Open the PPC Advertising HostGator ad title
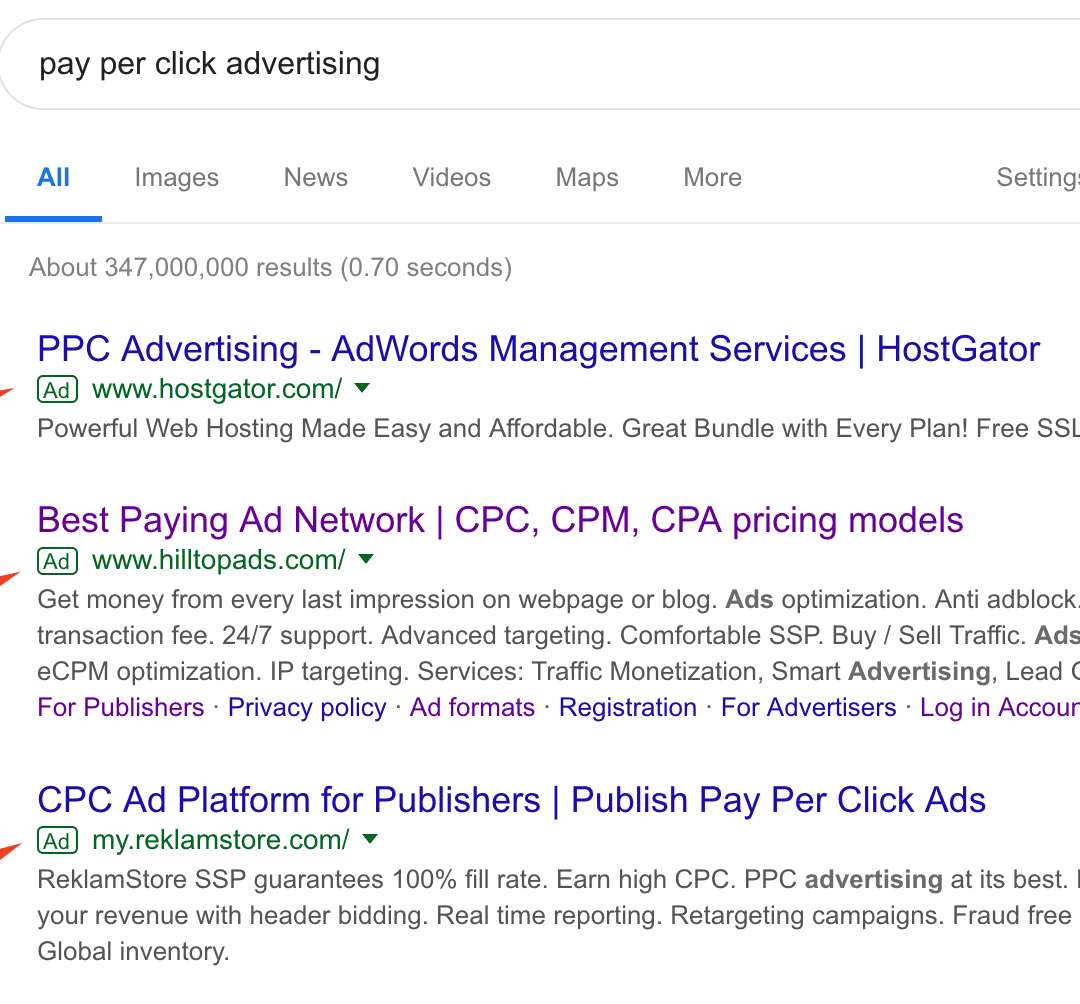This screenshot has width=1080, height=1004. pyautogui.click(x=539, y=348)
